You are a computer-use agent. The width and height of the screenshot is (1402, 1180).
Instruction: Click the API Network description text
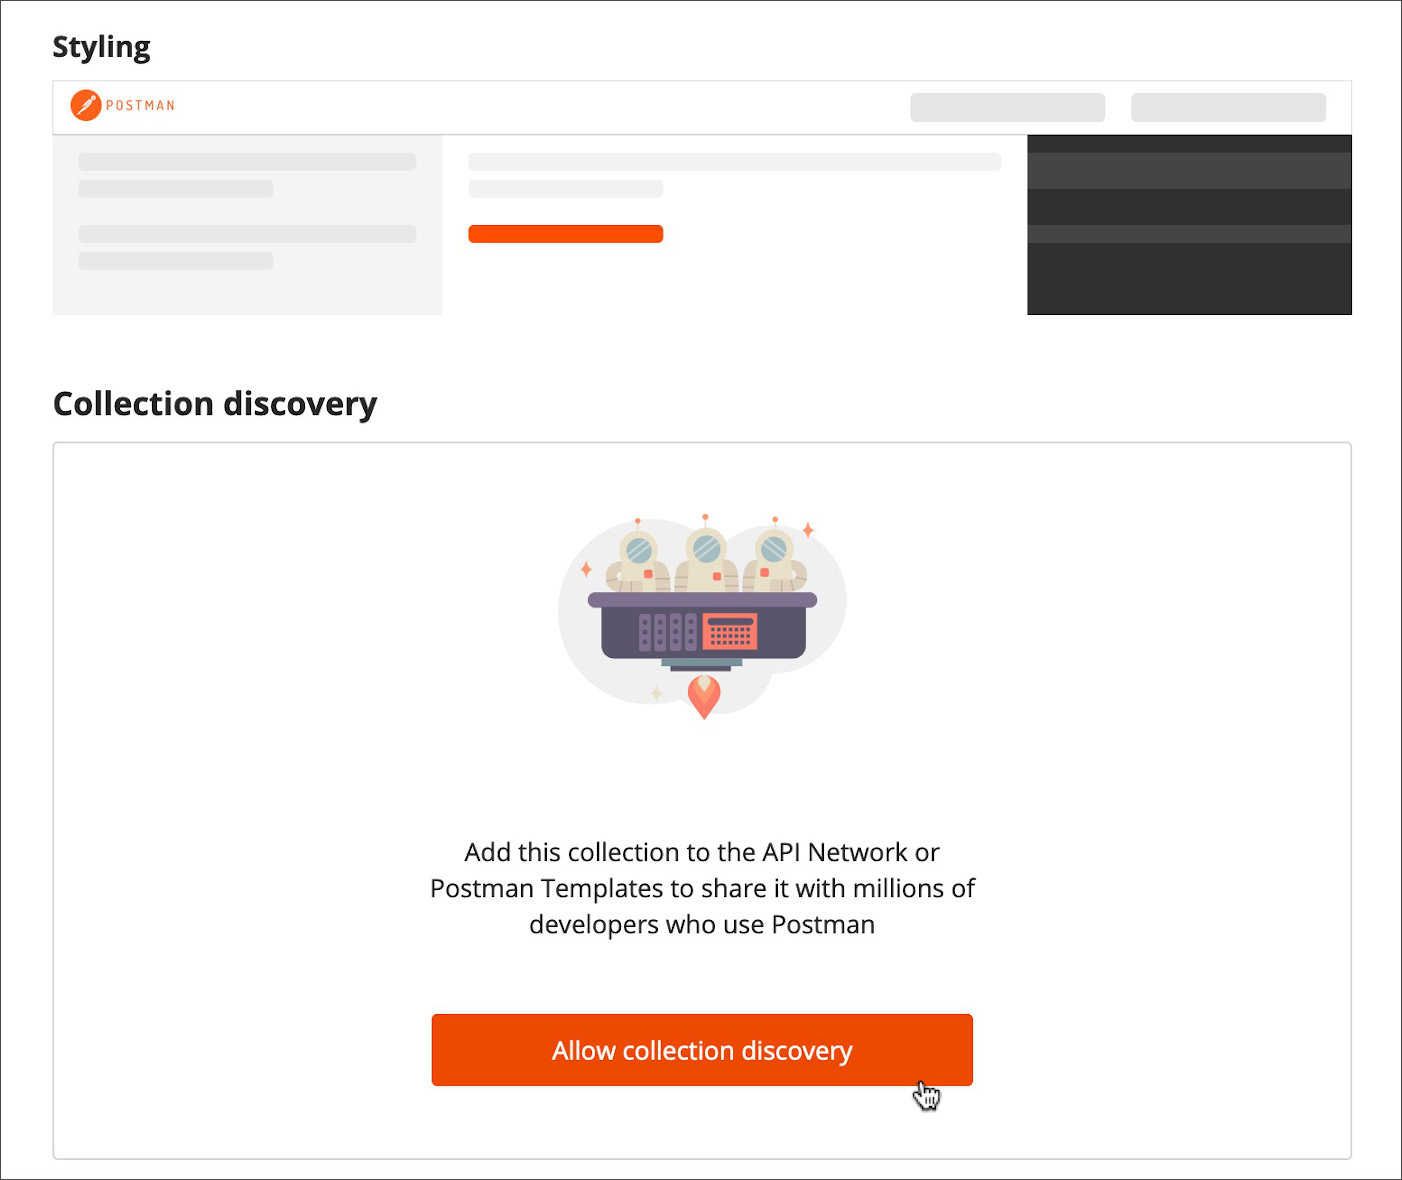pyautogui.click(x=702, y=888)
